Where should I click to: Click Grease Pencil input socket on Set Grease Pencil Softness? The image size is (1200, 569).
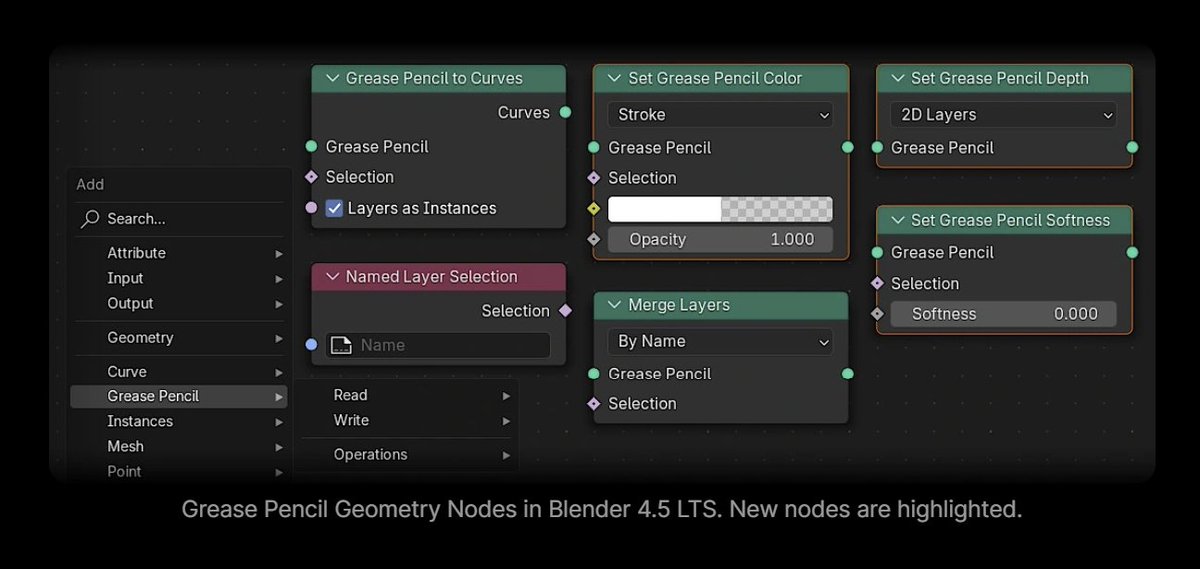pos(877,252)
